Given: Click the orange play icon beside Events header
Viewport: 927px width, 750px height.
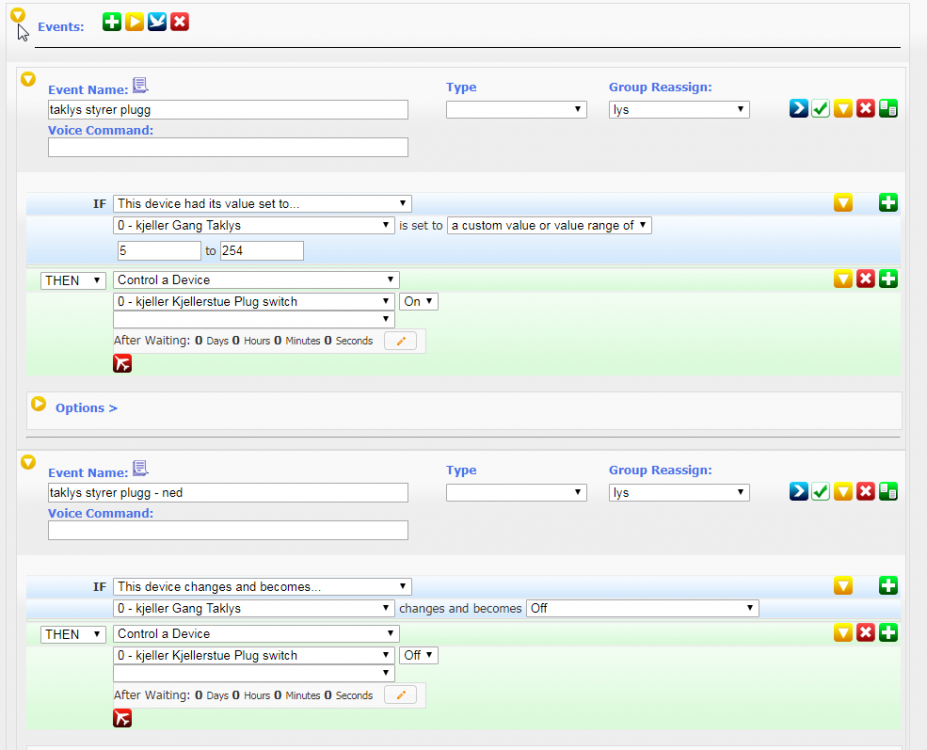Looking at the screenshot, I should point(134,21).
